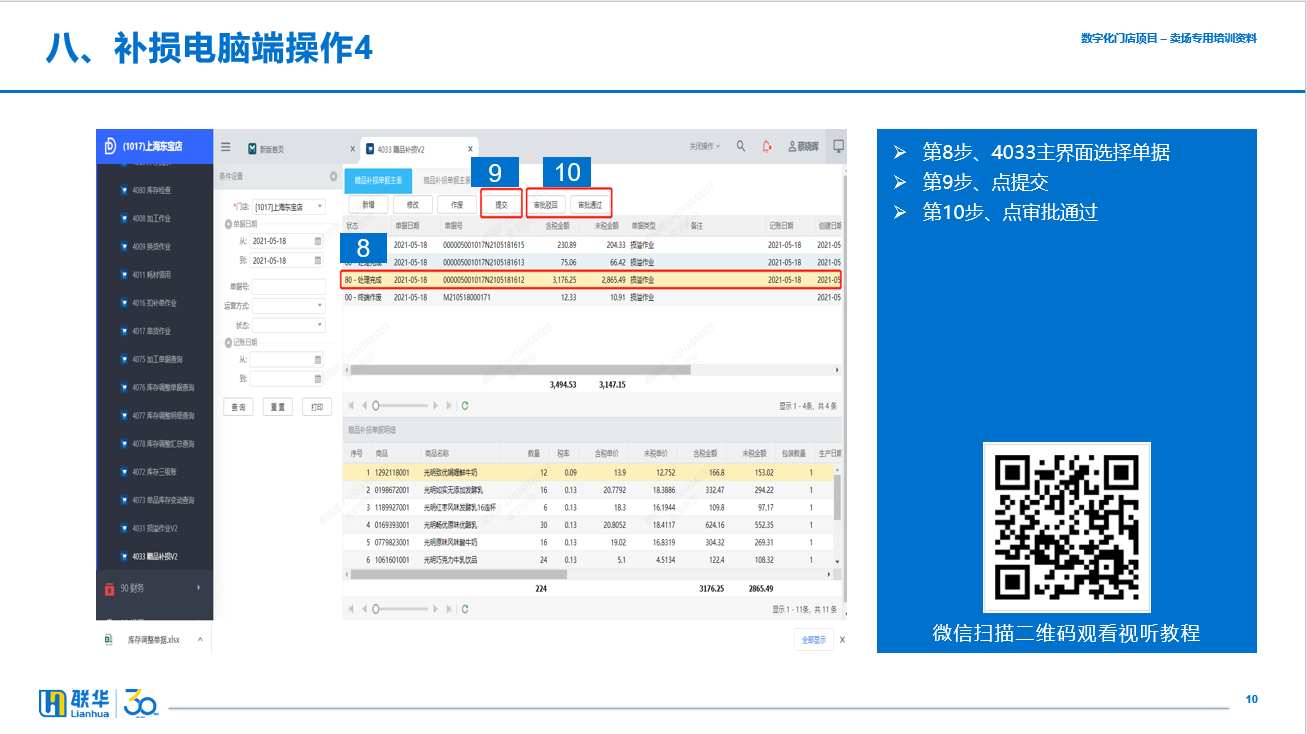Click icon beside 4011 耗材领用
Image resolution: width=1307 pixels, height=734 pixels.
124,274
